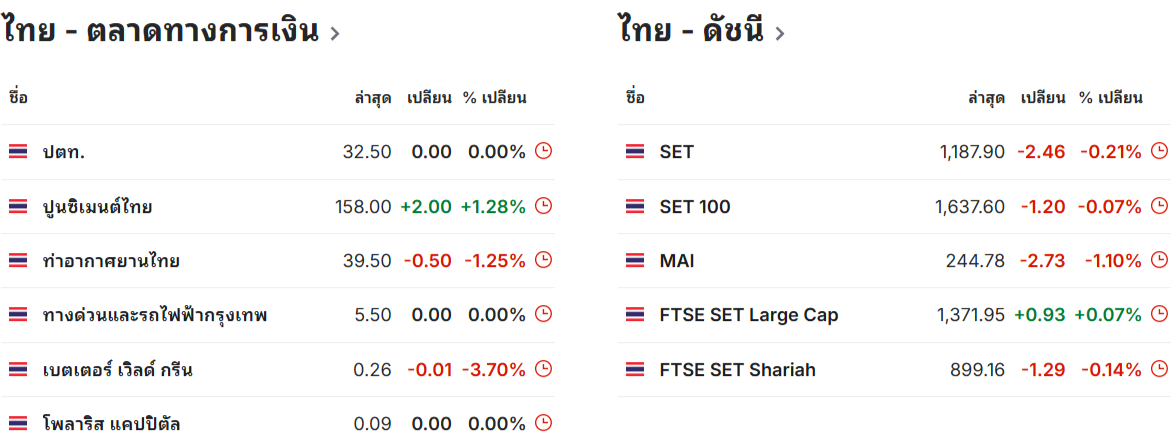The height and width of the screenshot is (439, 1173).
Task: Click the Thai flag icon next to ท่าอากาศยานไทย
Action: point(18,261)
